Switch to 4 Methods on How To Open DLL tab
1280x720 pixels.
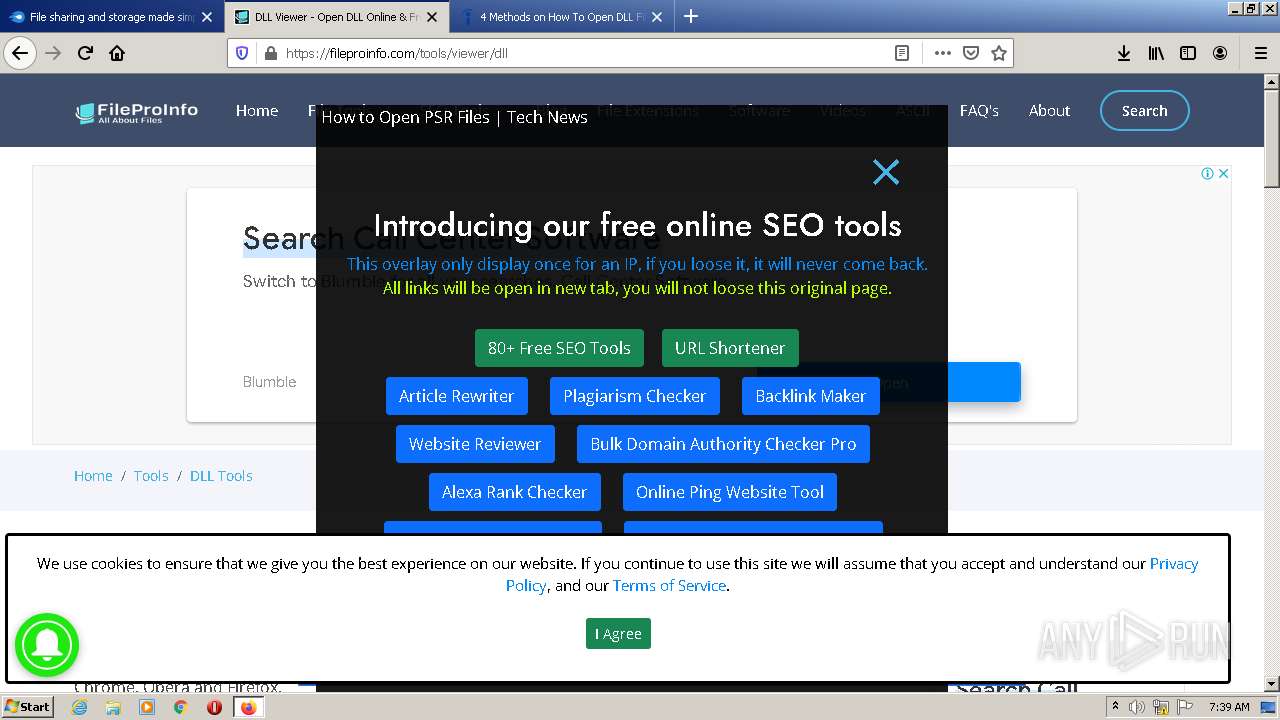[562, 17]
